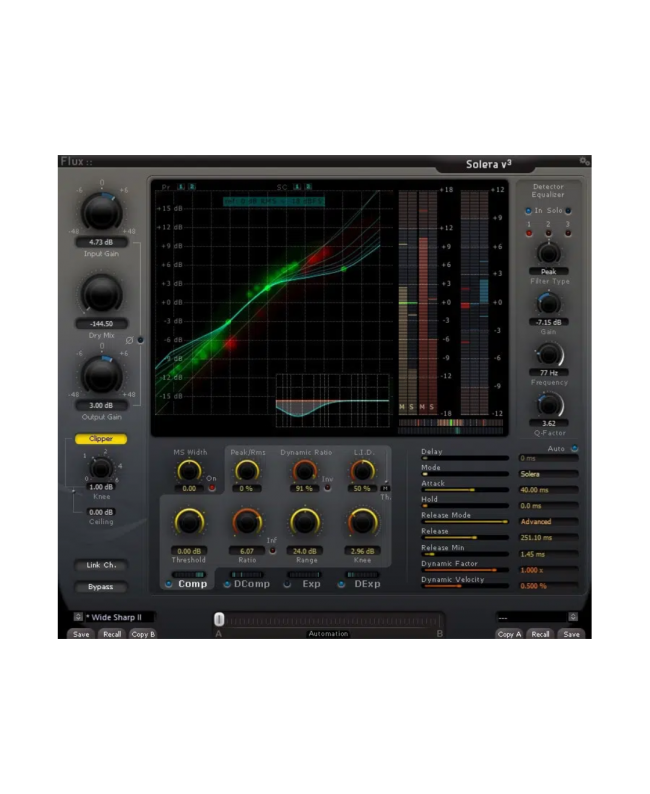Click the Output Gain knob
This screenshot has height=794, width=650.
pos(102,375)
